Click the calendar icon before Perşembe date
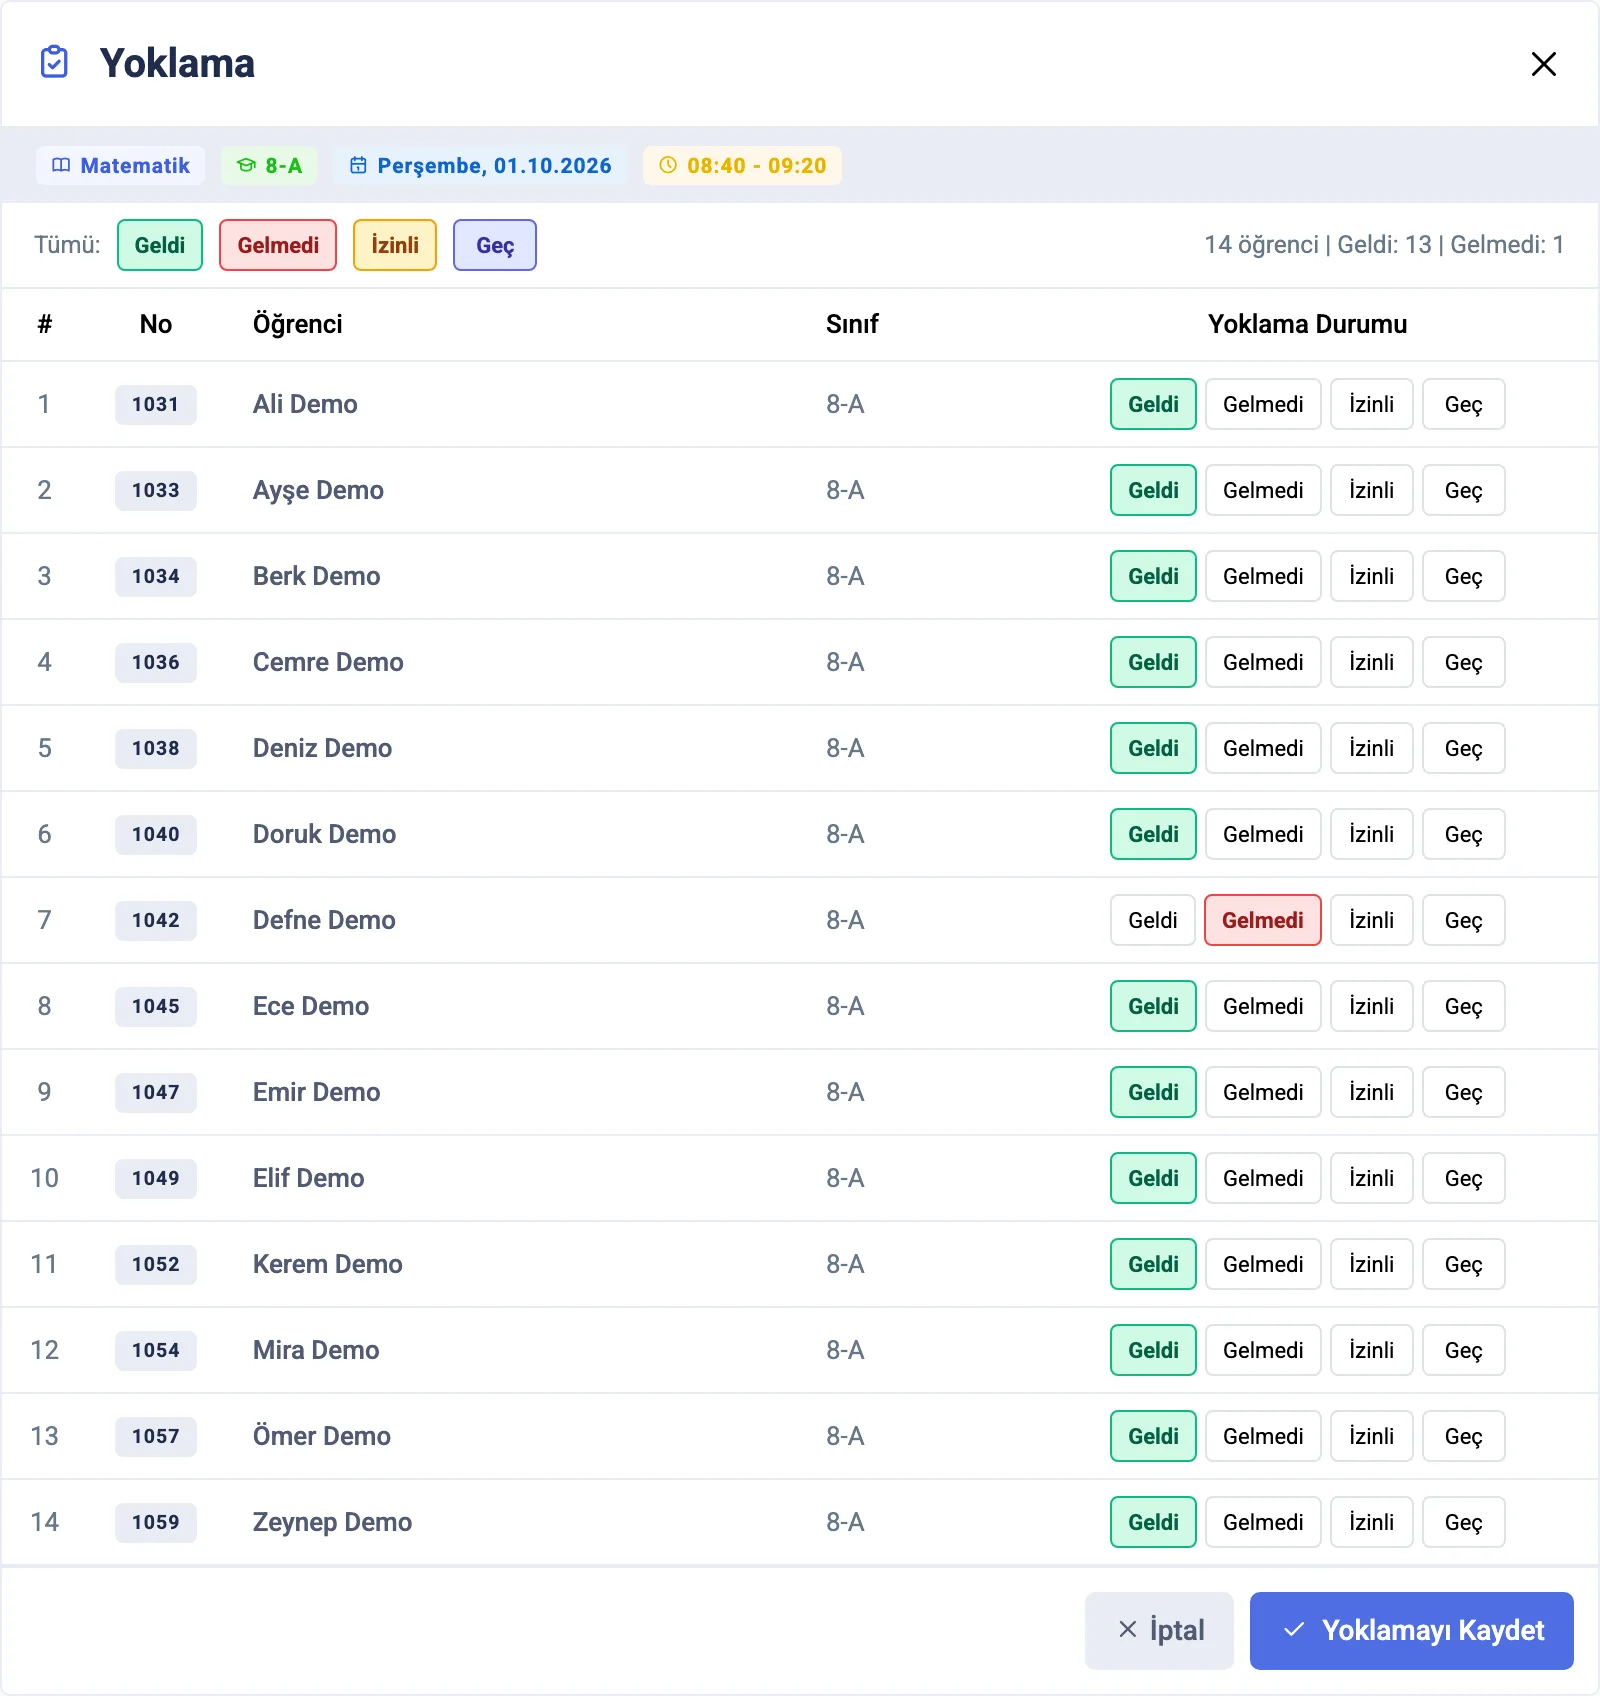Image resolution: width=1600 pixels, height=1696 pixels. (x=358, y=165)
